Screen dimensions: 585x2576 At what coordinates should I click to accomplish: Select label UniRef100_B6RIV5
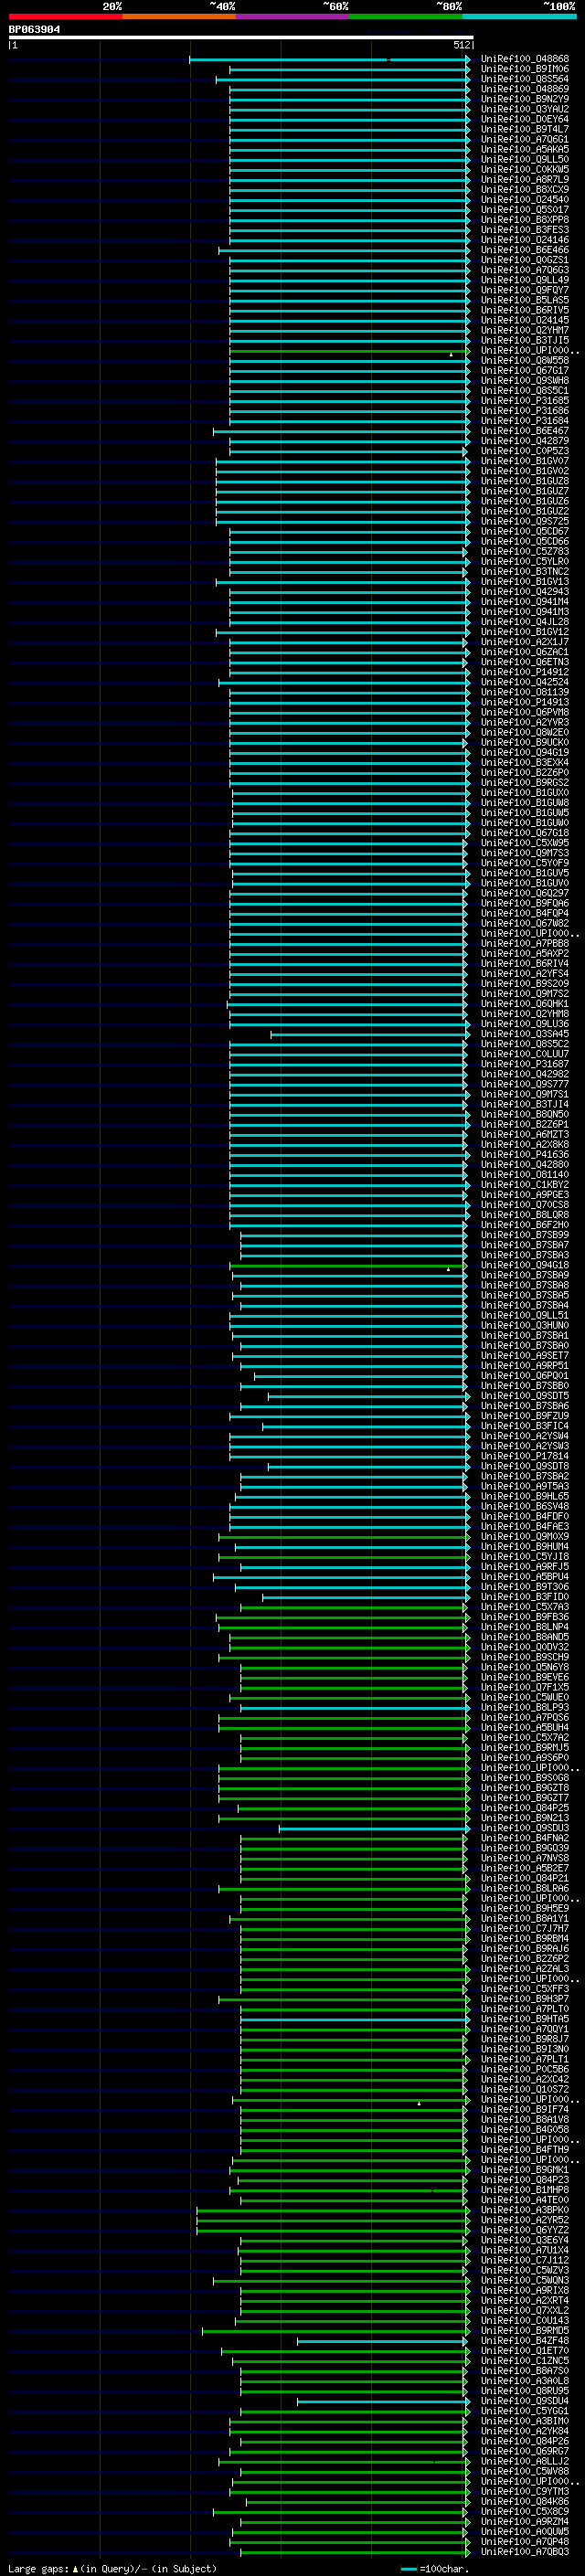point(524,310)
